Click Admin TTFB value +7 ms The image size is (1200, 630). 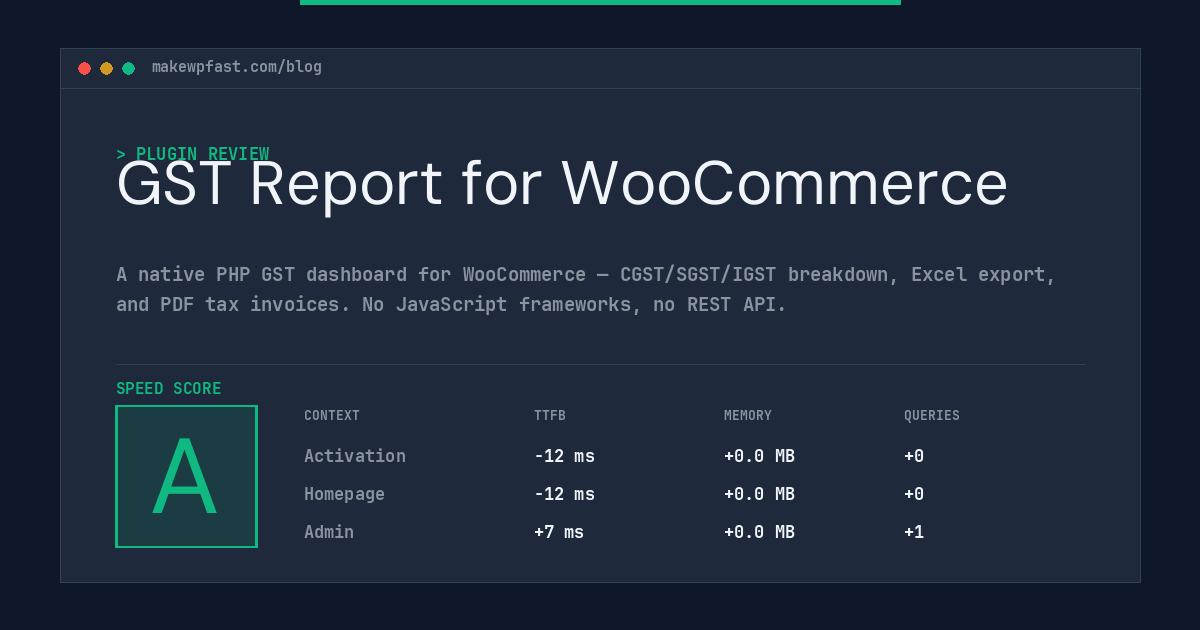point(559,532)
